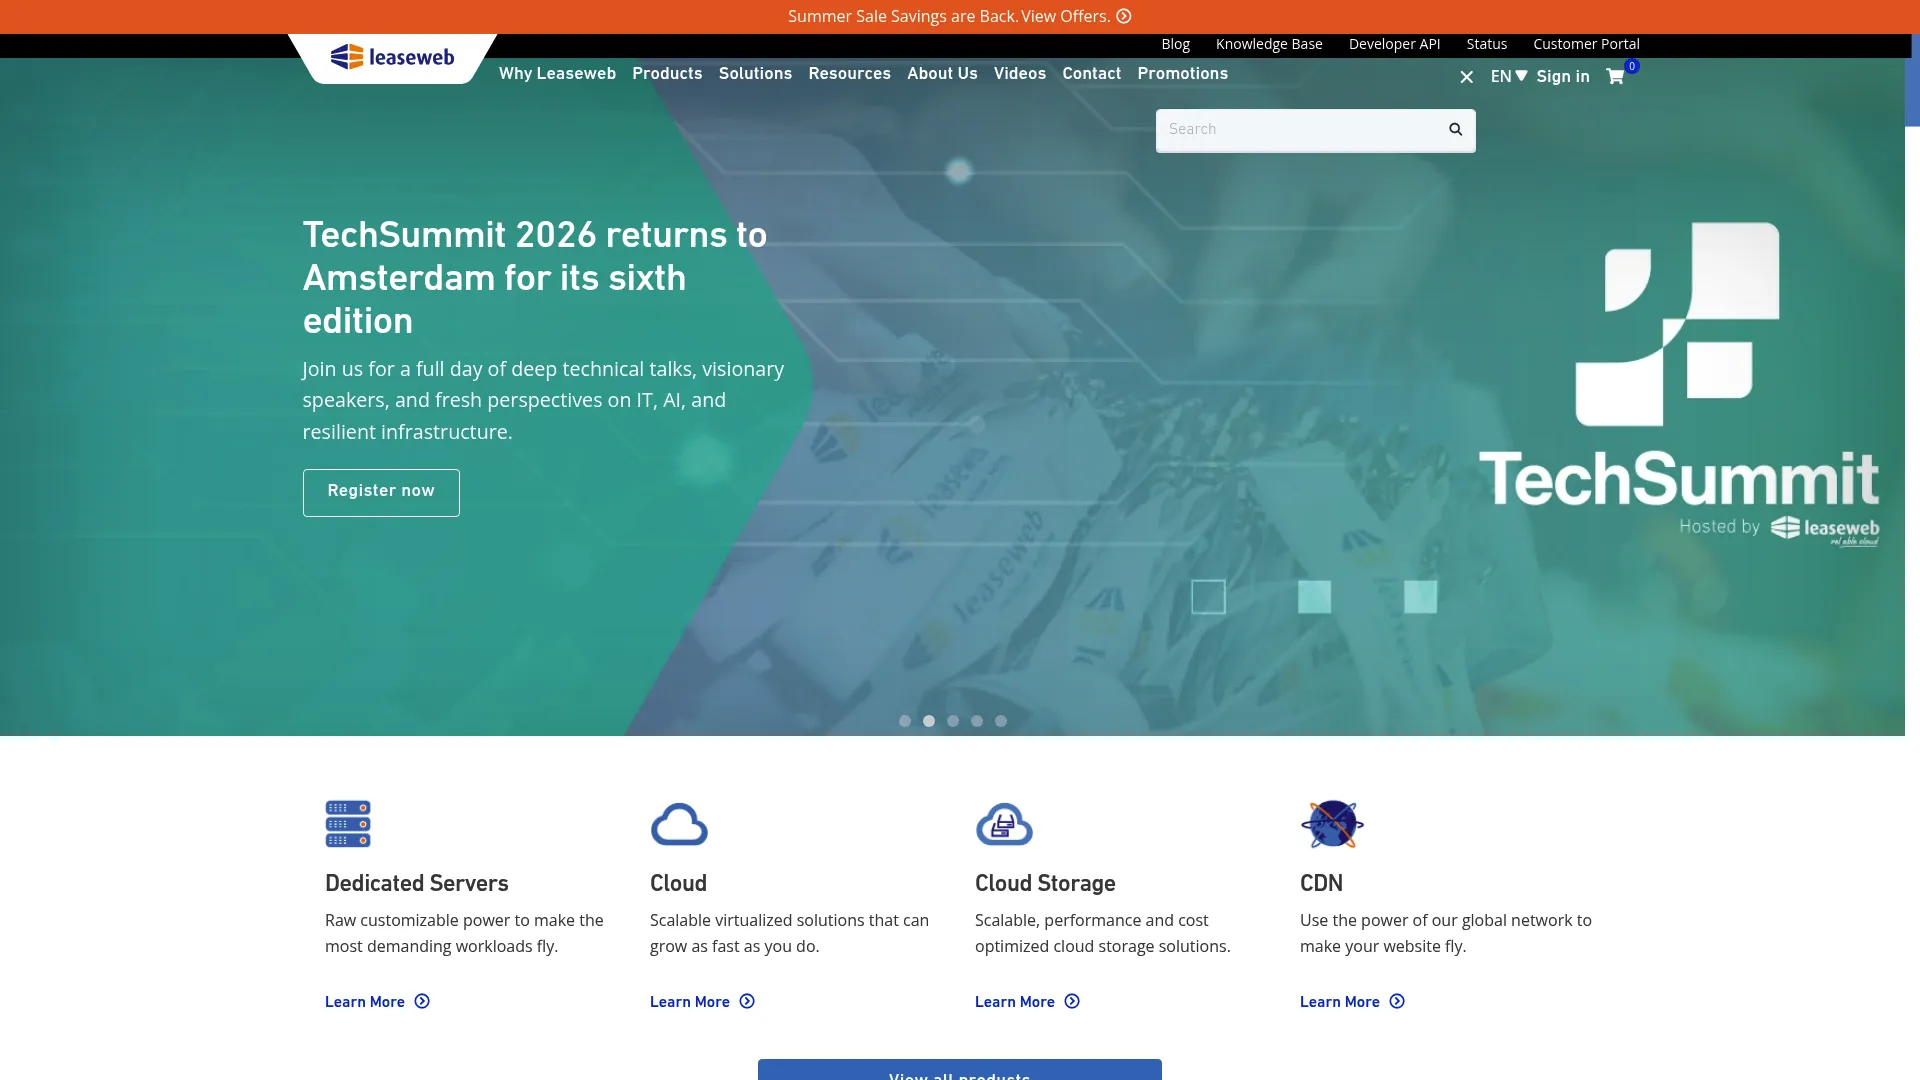Open the Knowledge Base link

point(1269,44)
